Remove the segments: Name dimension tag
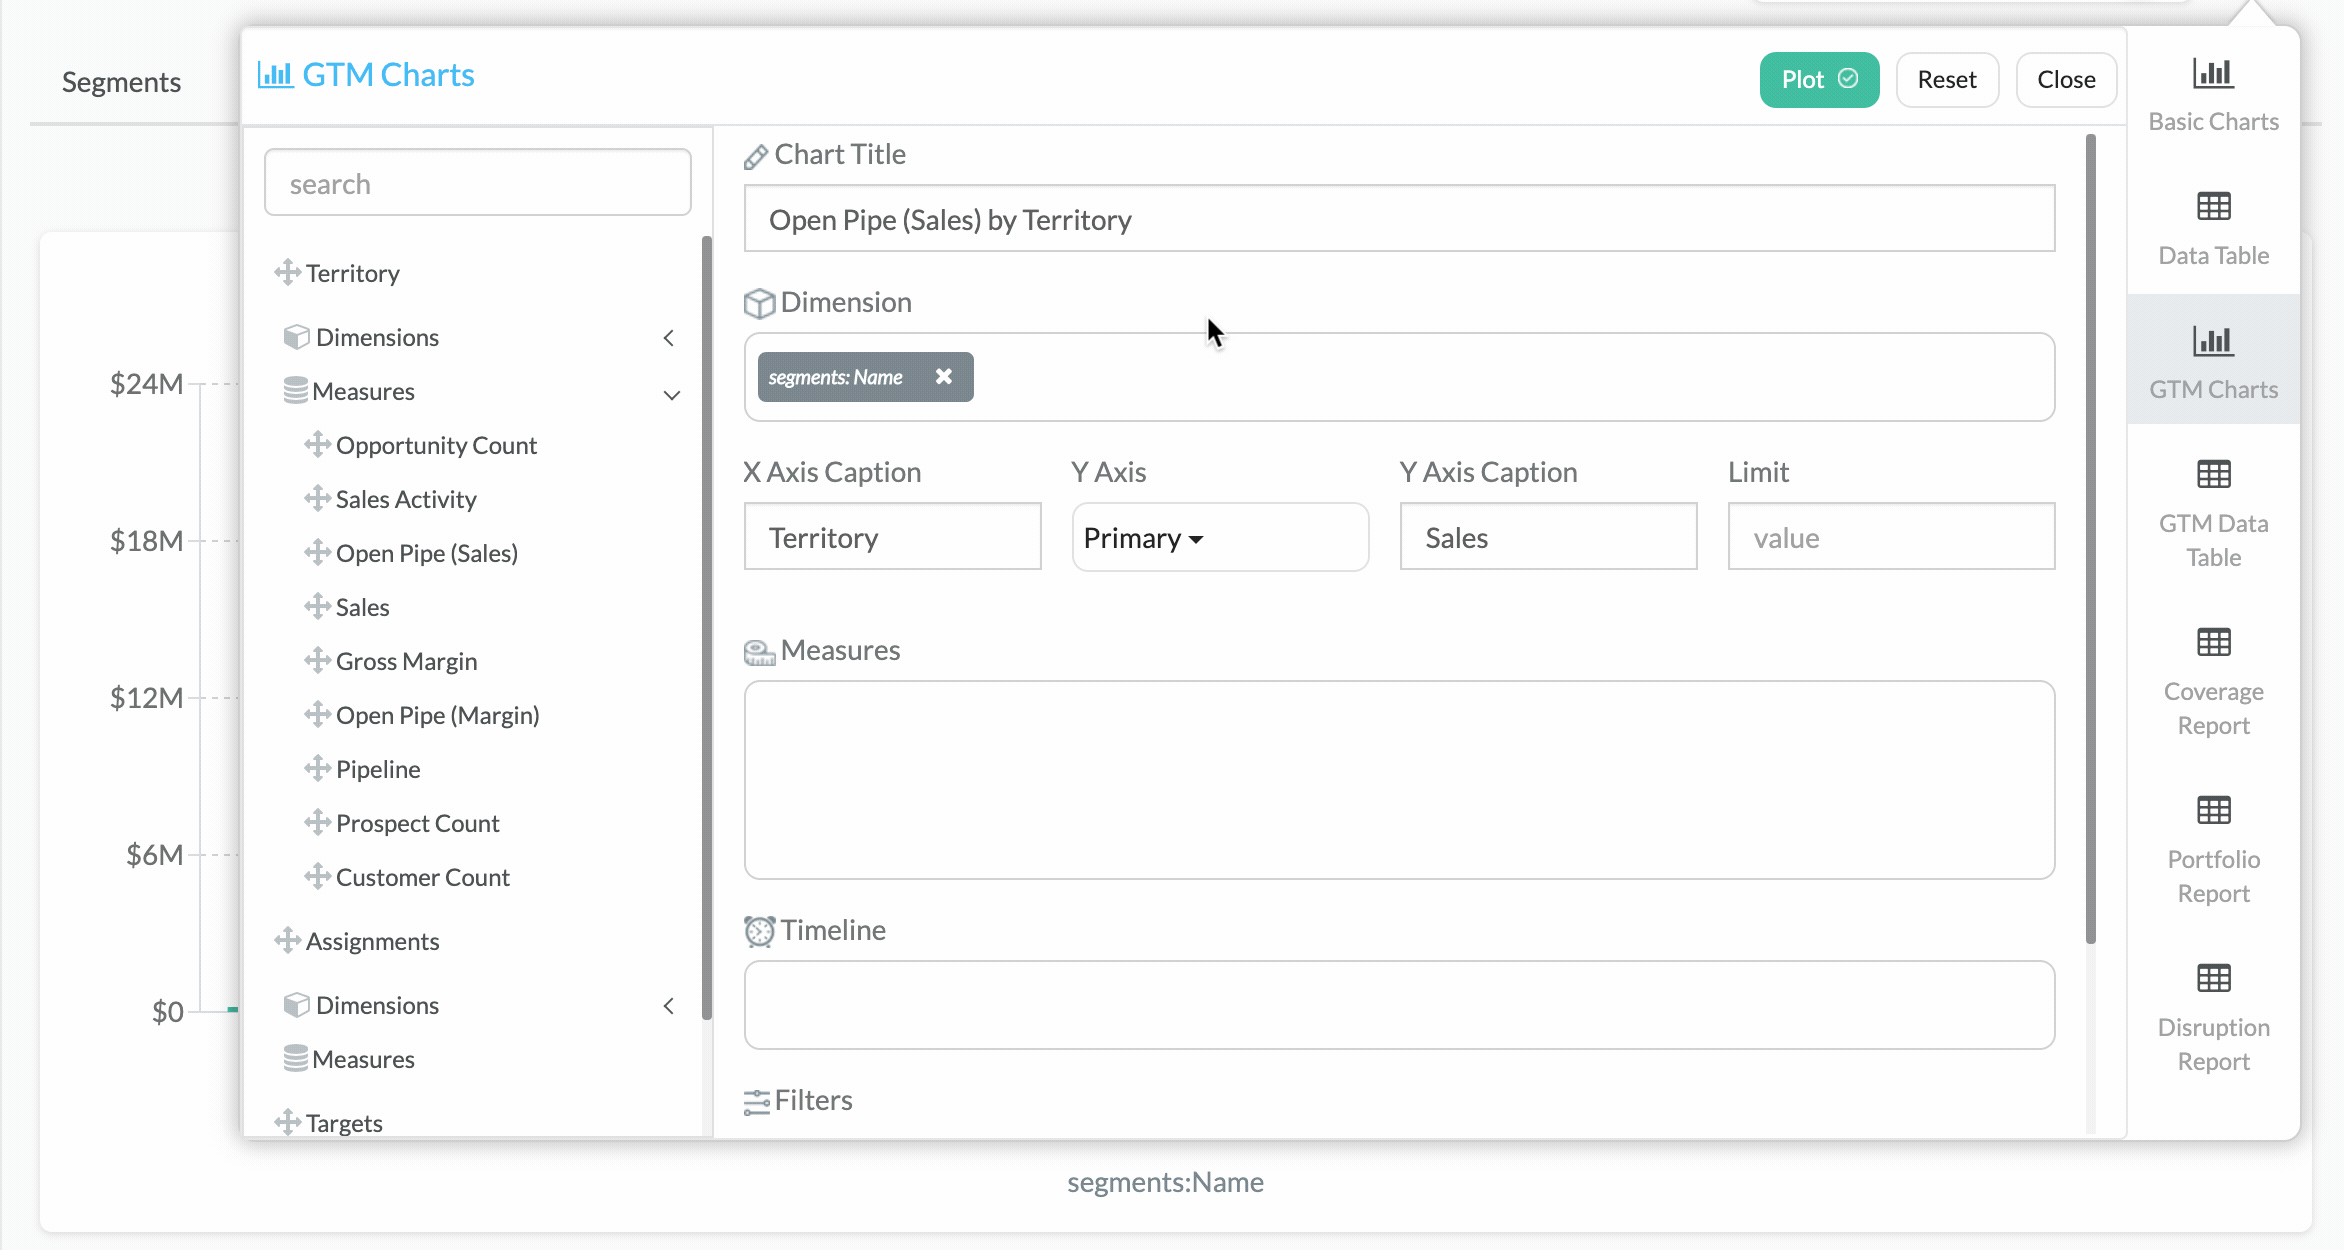This screenshot has width=2344, height=1250. tap(943, 377)
